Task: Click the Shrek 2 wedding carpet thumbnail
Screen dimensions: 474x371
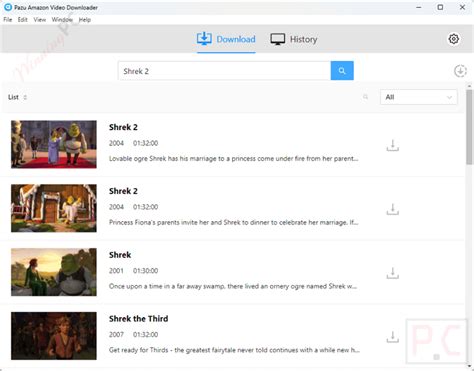Action: (x=54, y=144)
